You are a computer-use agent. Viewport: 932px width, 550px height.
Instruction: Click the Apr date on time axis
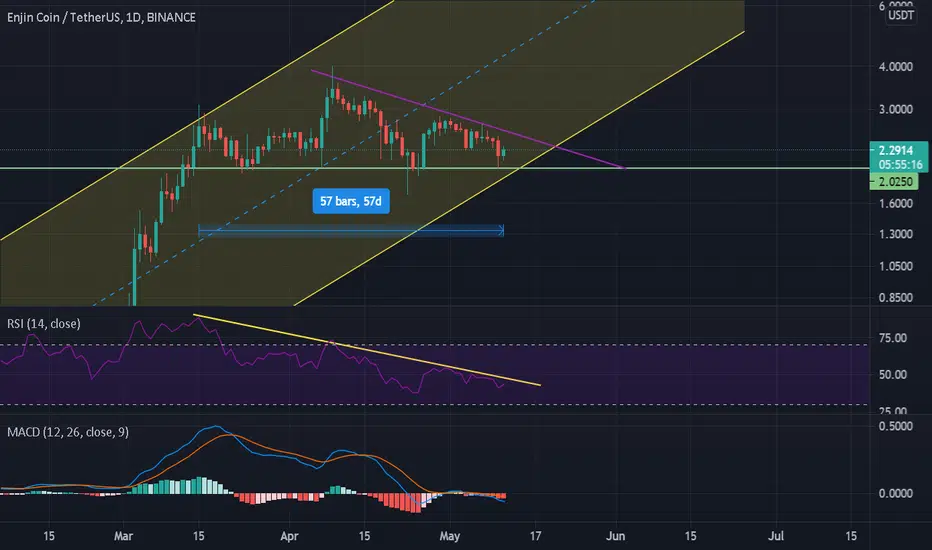pos(289,536)
